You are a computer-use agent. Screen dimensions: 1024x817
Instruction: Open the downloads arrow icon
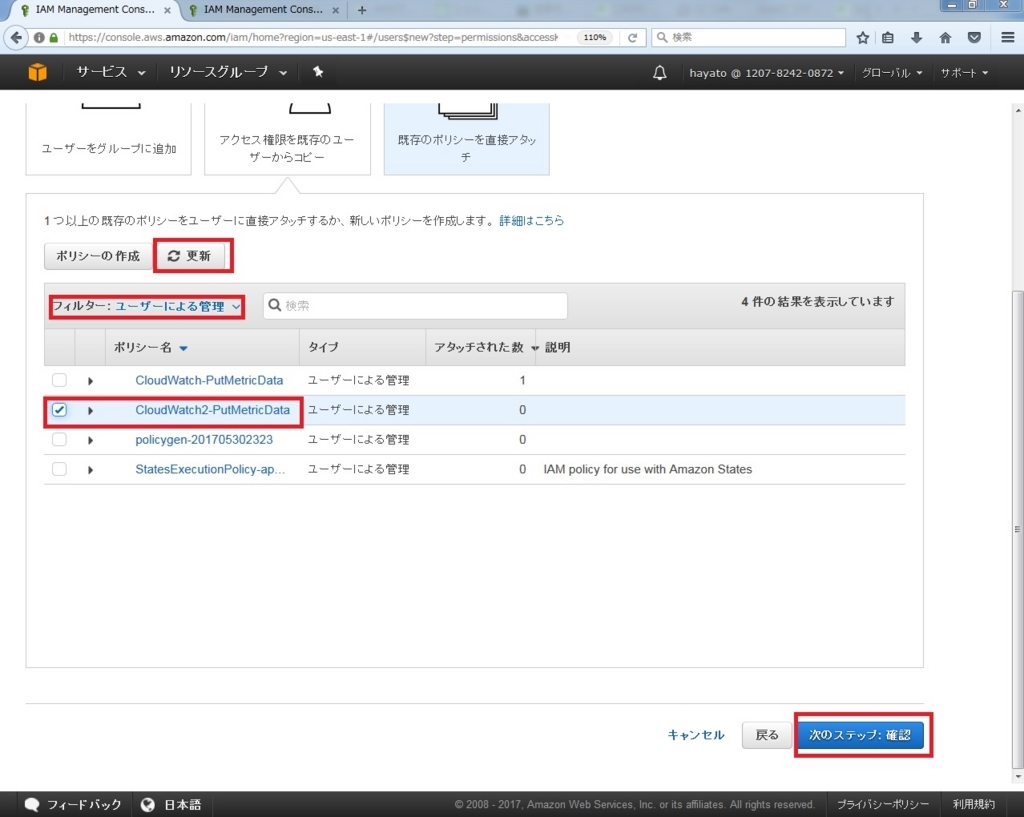click(x=916, y=37)
